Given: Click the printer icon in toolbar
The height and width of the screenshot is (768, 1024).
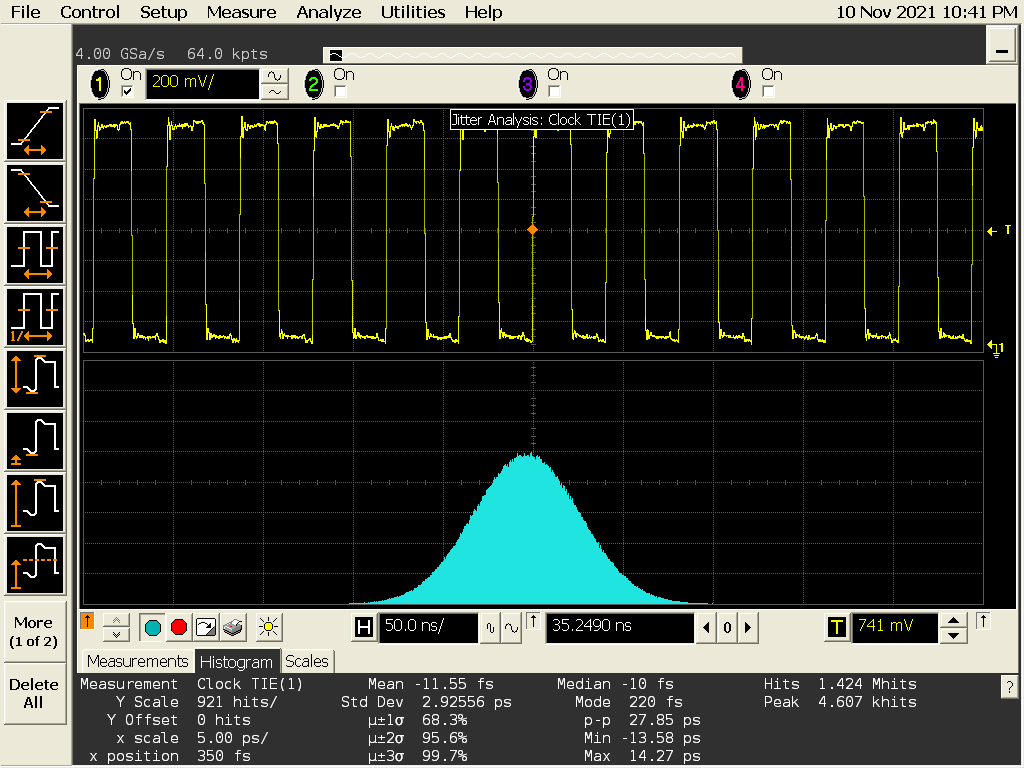Looking at the screenshot, I should [232, 628].
